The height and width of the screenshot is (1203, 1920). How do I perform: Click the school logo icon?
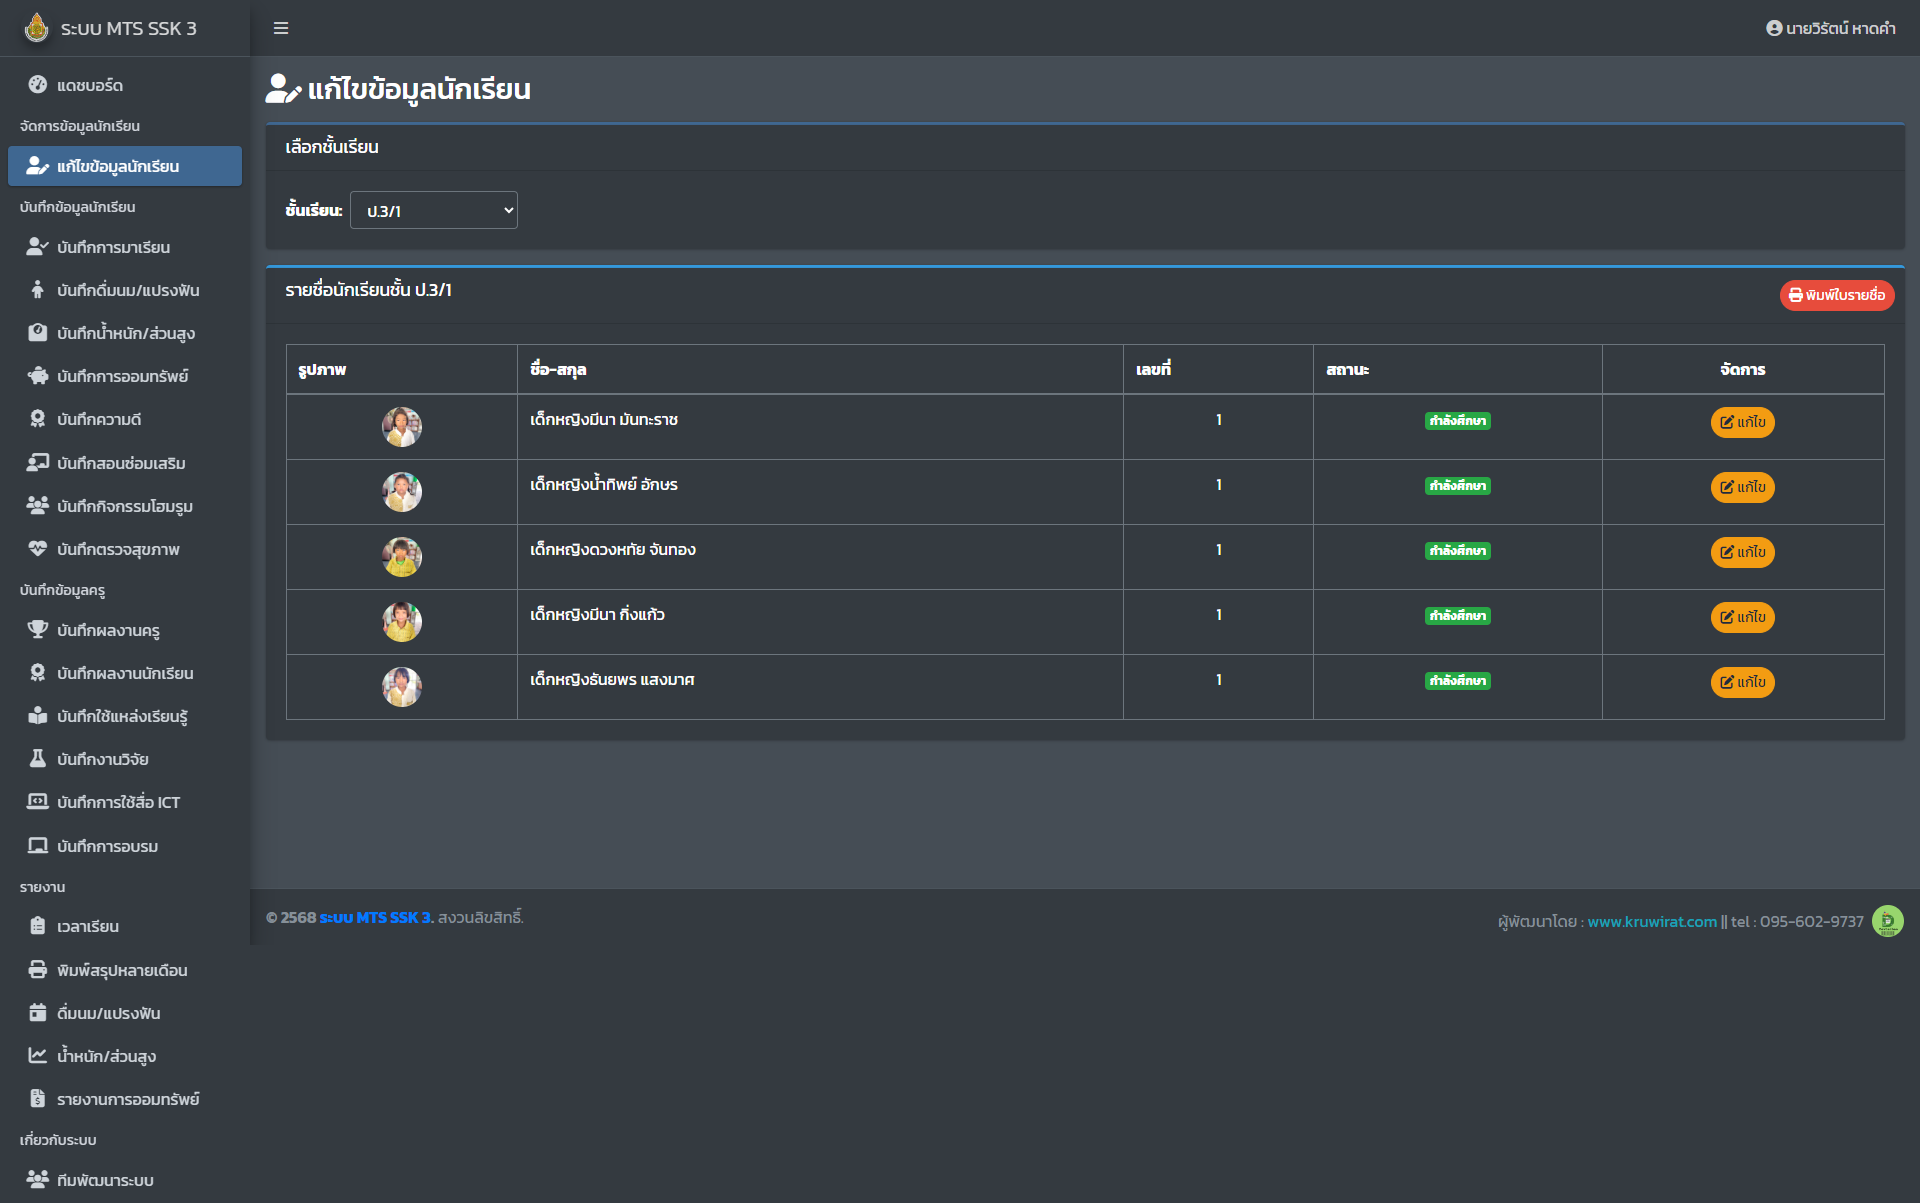37,28
